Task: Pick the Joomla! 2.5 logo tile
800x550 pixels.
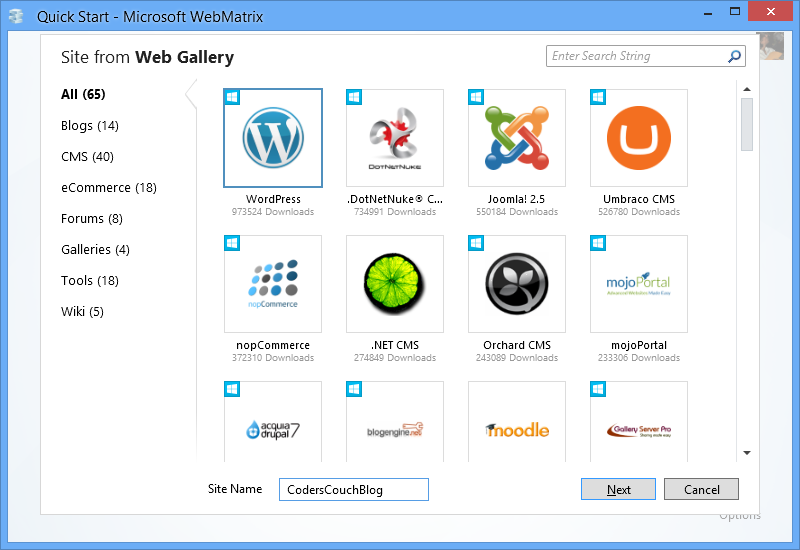Action: [517, 138]
